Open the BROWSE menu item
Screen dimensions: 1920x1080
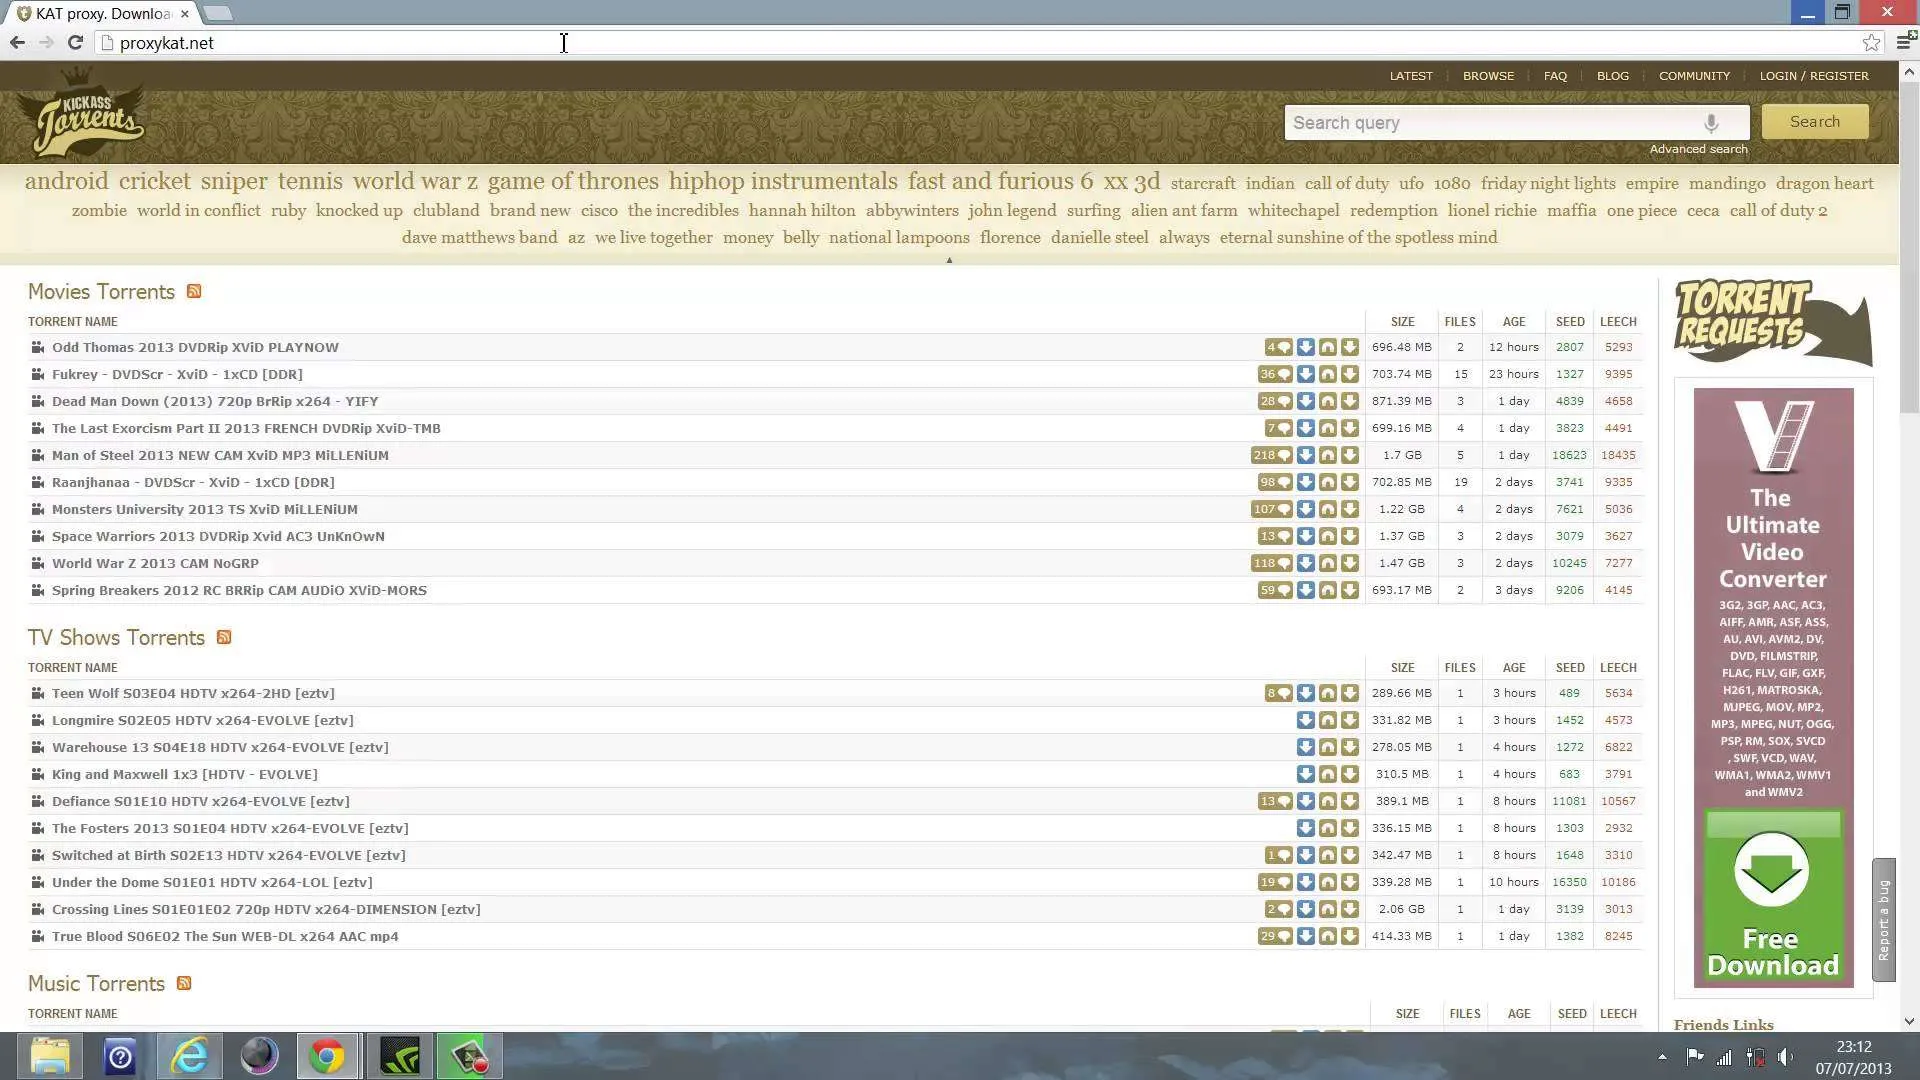1488,76
